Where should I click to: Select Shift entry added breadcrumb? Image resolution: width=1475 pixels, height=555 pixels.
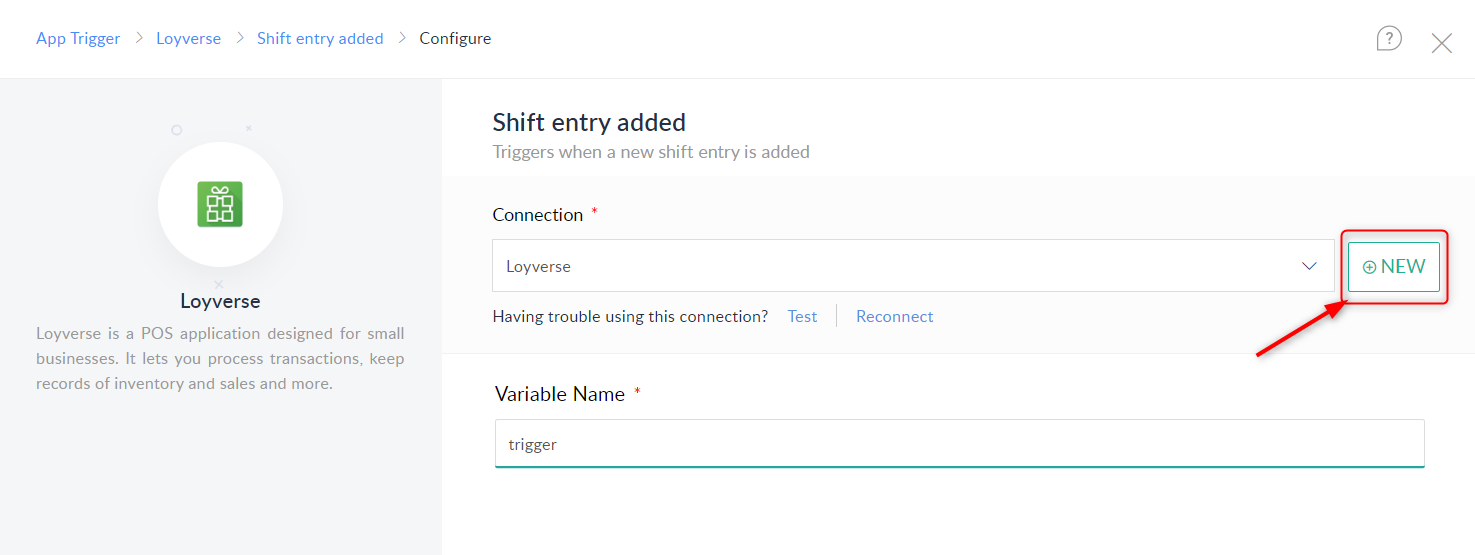[x=320, y=38]
